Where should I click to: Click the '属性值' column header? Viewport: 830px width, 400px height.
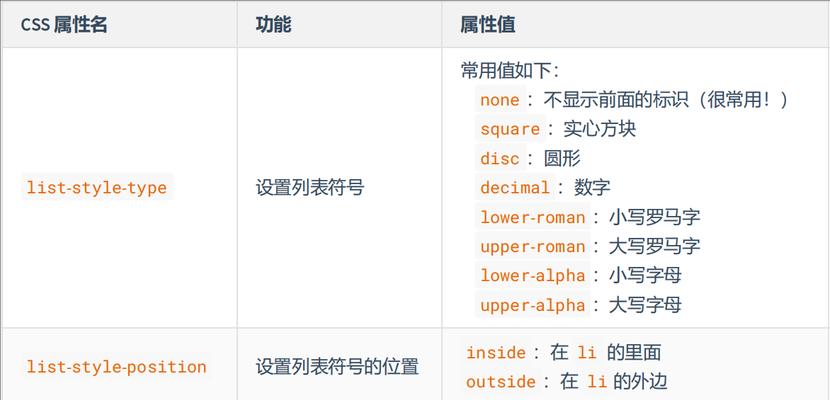[488, 25]
